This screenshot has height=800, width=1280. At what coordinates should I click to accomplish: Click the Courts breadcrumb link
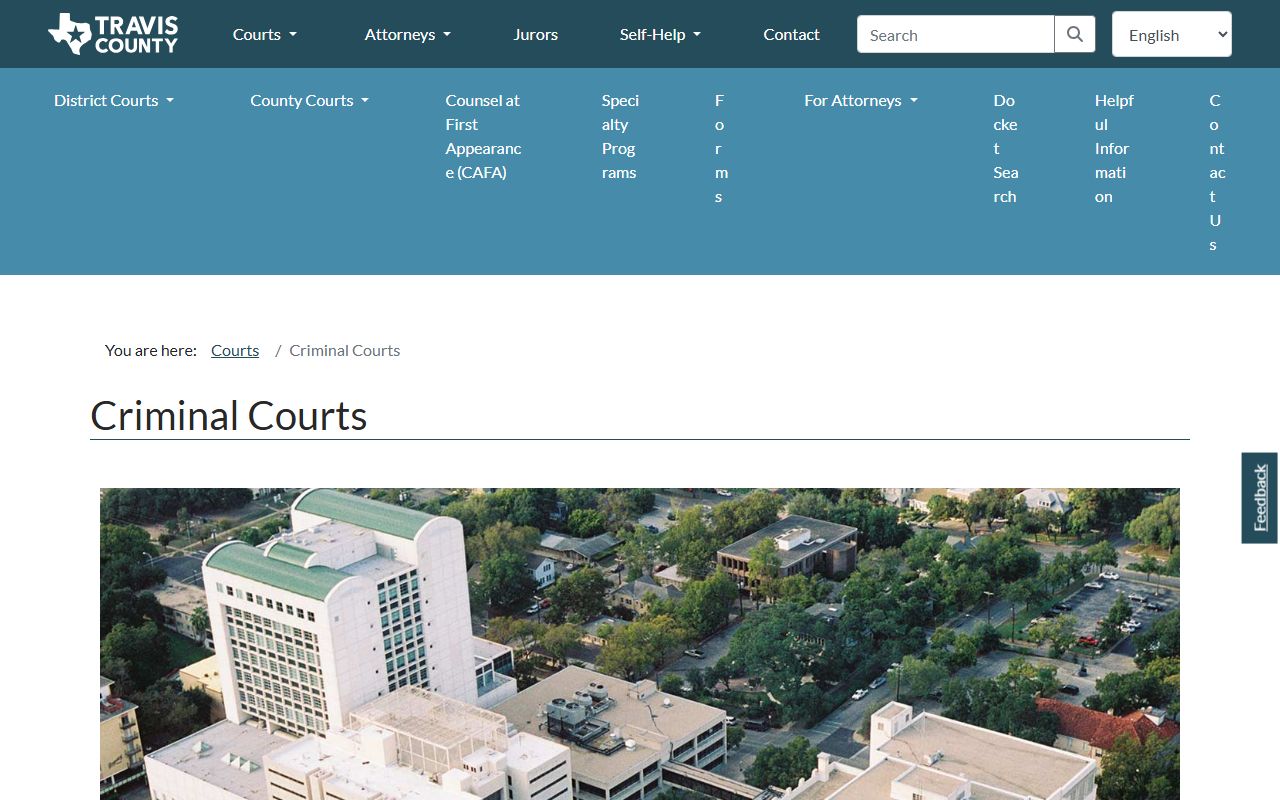coord(235,350)
